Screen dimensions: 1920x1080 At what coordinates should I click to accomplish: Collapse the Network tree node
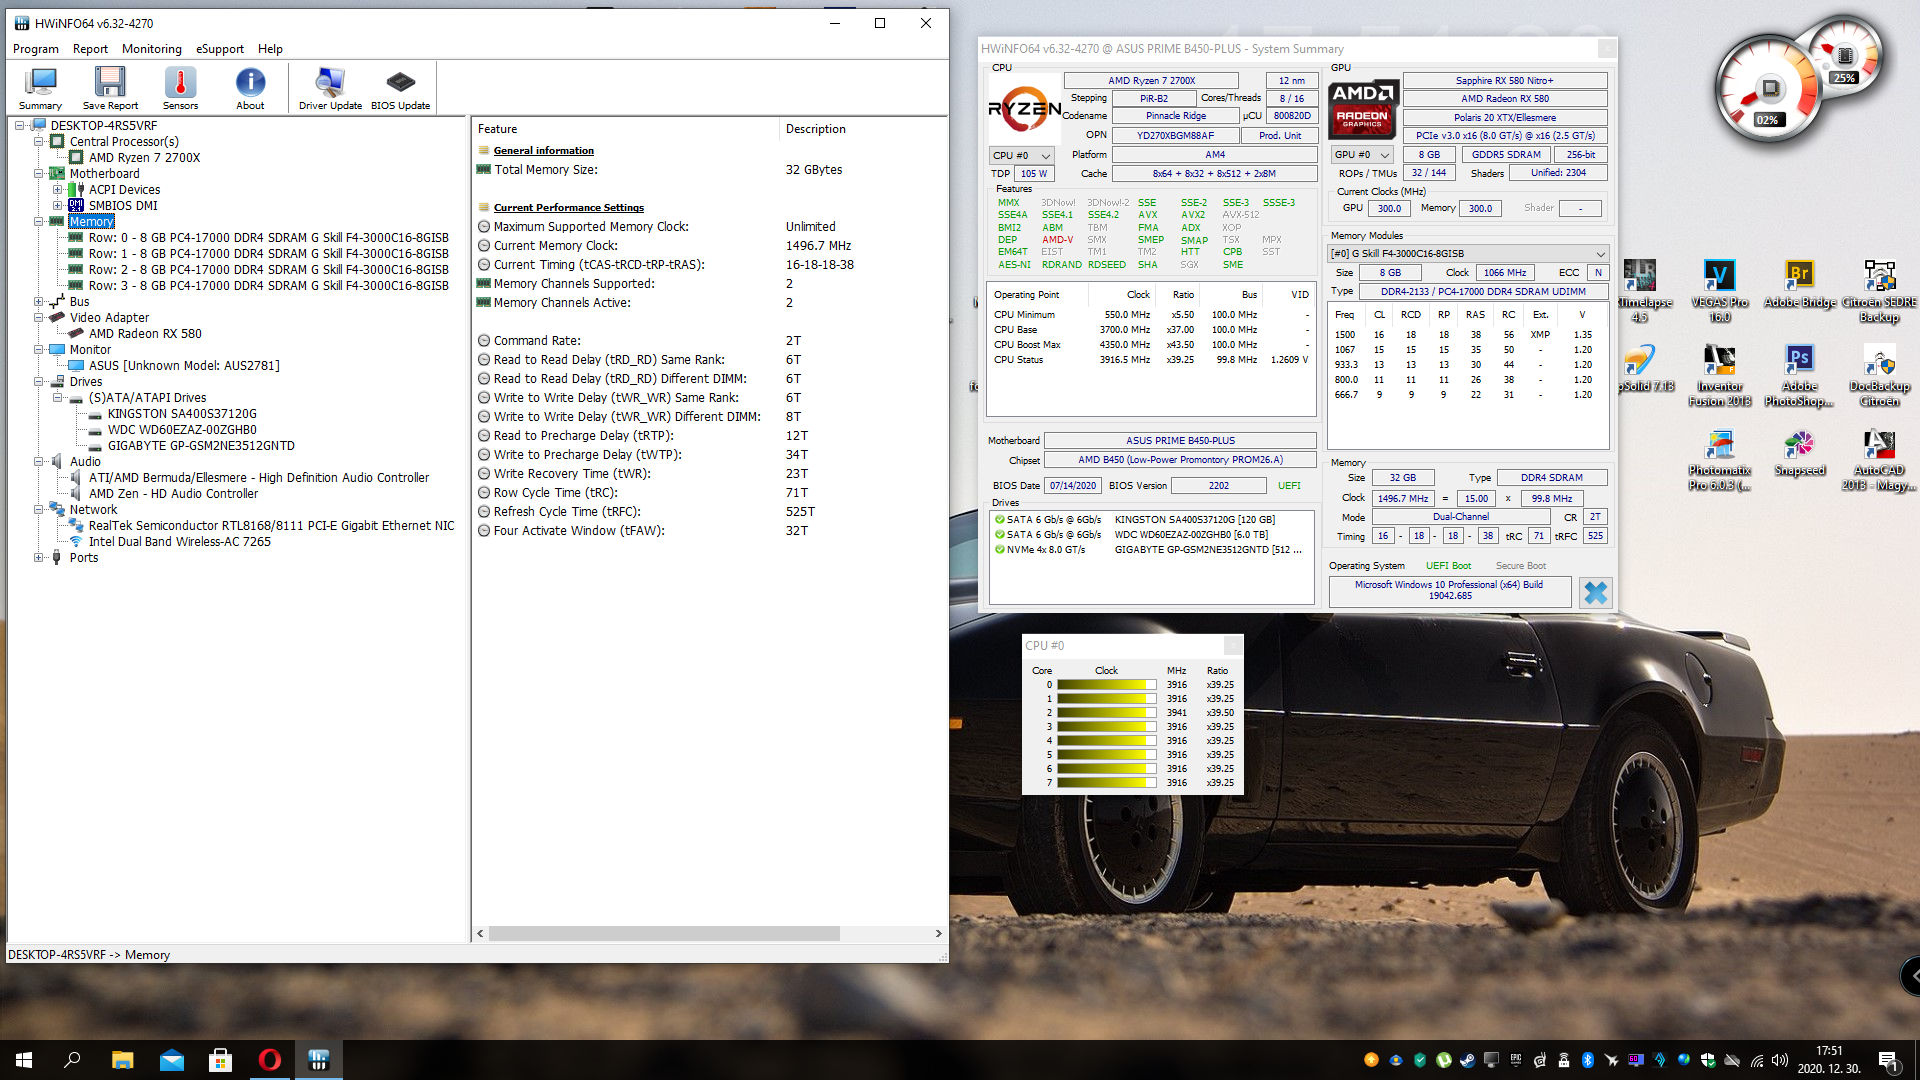(38, 510)
